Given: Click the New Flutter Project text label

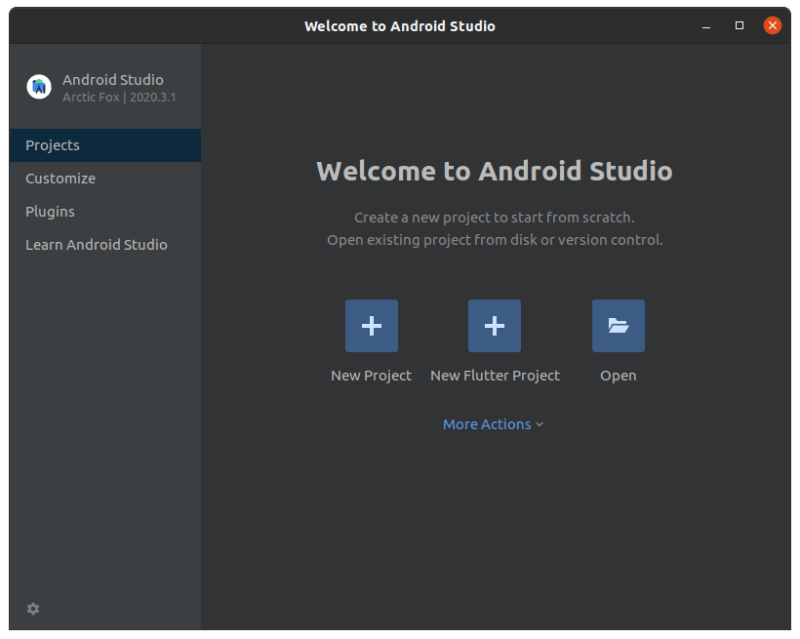Looking at the screenshot, I should (494, 376).
